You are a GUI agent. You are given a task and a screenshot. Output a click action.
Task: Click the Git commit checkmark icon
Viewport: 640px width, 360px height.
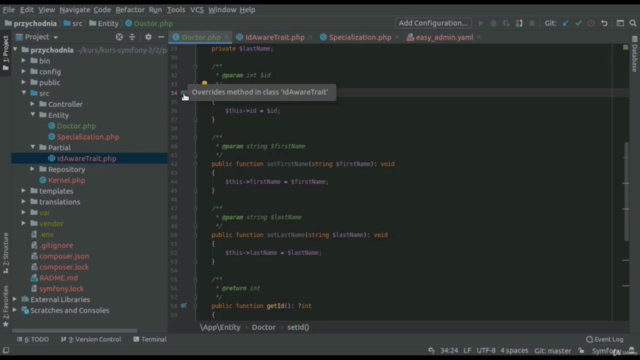coord(578,23)
